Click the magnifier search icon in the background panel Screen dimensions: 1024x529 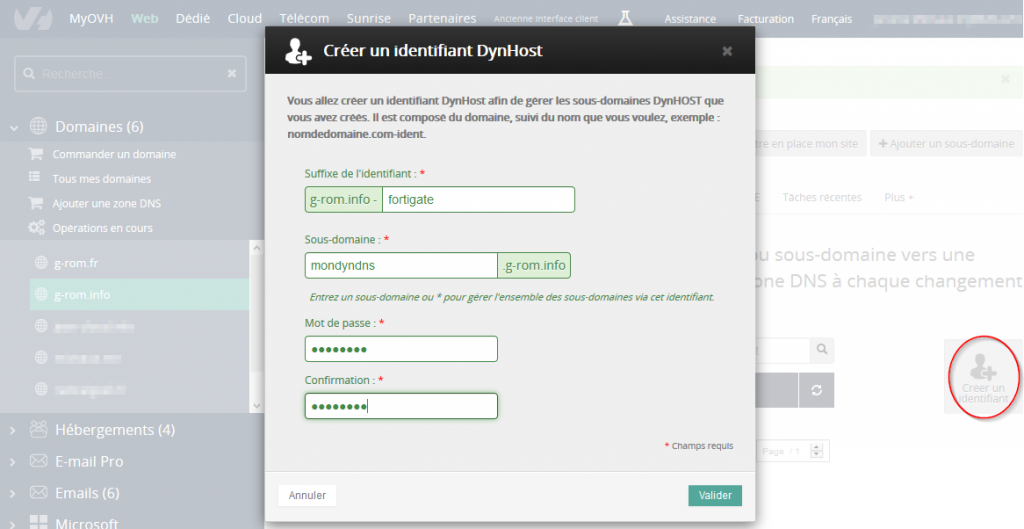[821, 350]
